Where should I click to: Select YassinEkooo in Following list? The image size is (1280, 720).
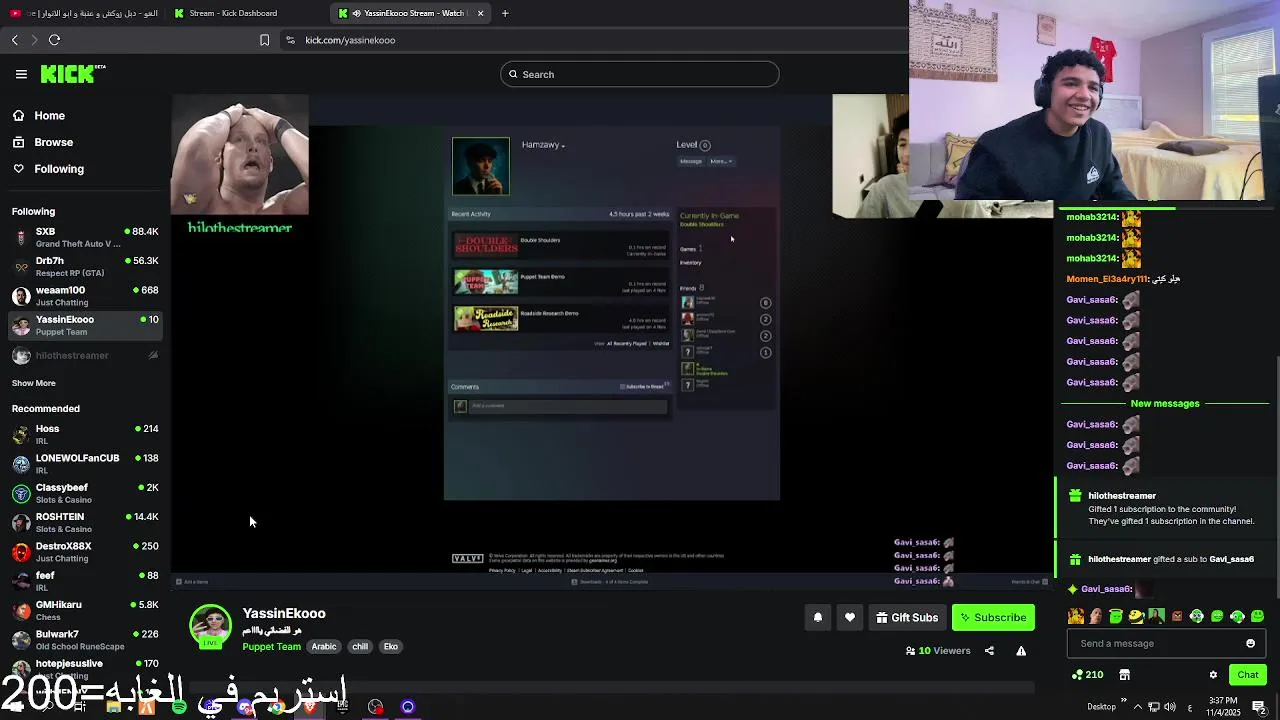[85, 325]
